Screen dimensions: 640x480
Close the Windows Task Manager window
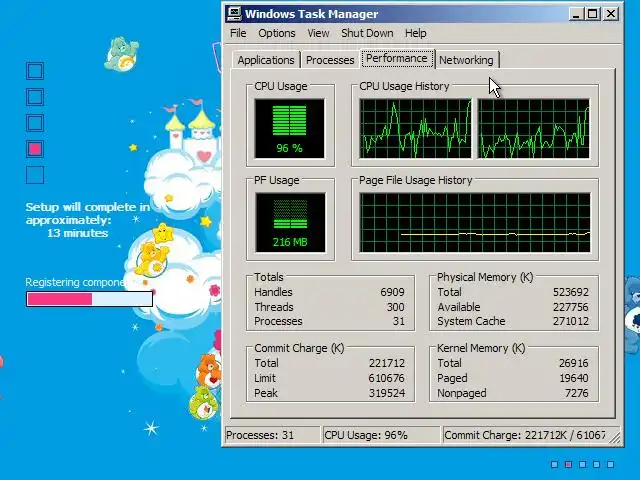[611, 14]
